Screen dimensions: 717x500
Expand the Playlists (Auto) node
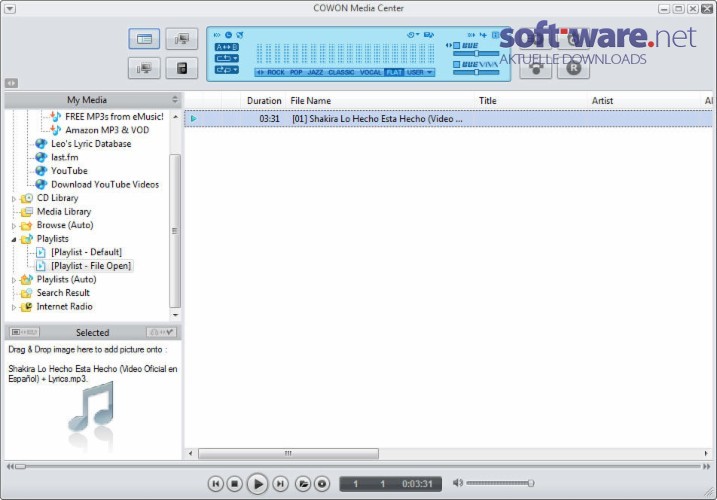point(14,280)
